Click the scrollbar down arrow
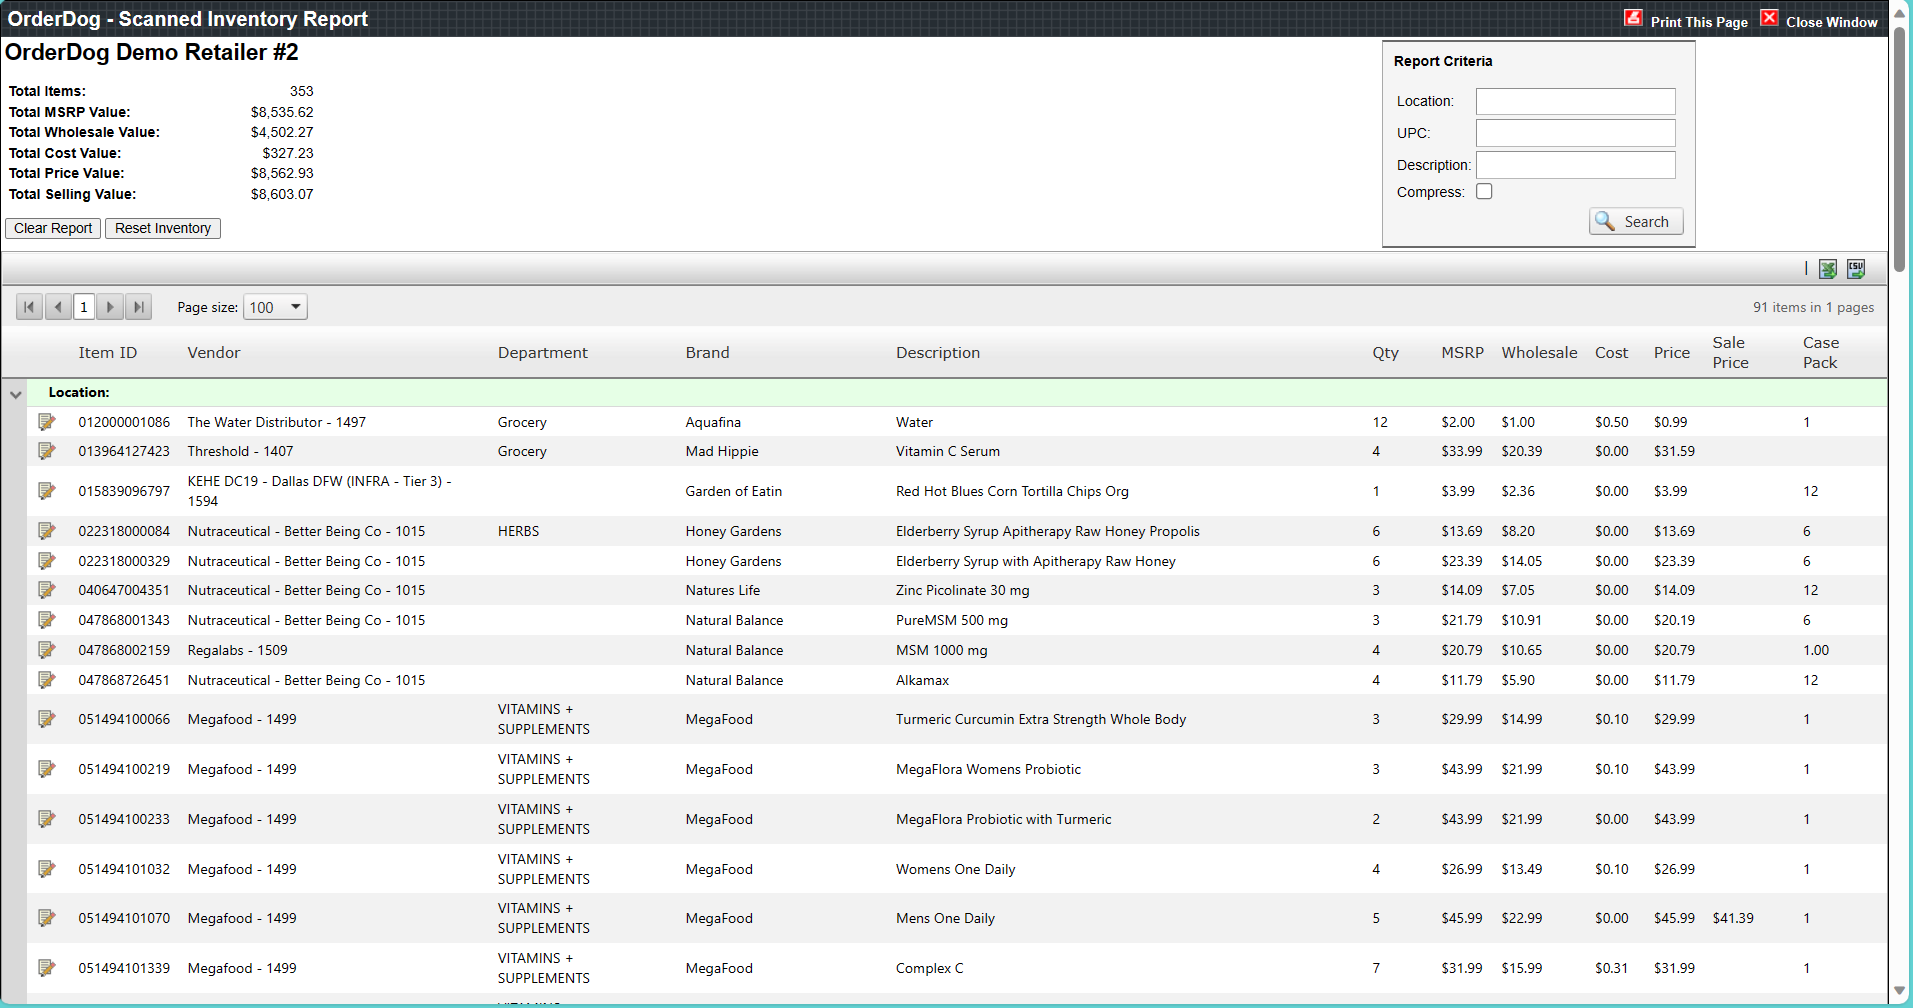Screen dimensions: 1913x1008 pos(1900,993)
